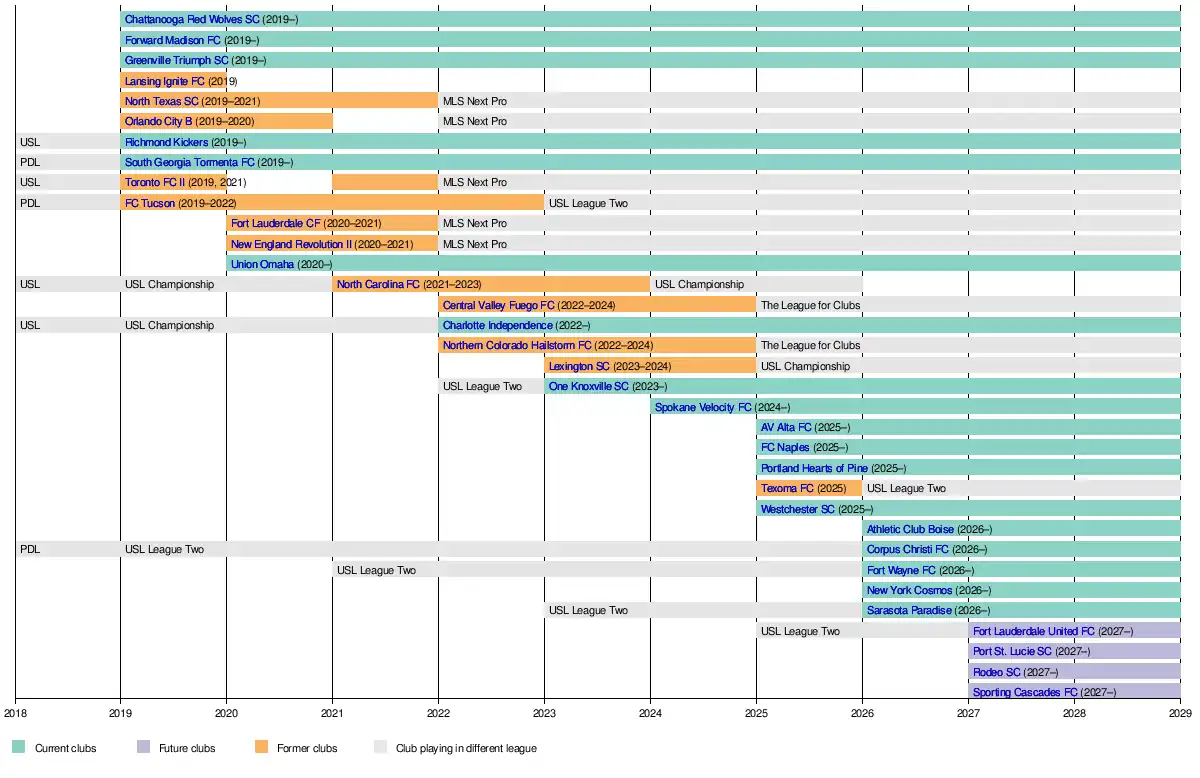Open Lansing Ignite FC club link

click(165, 81)
